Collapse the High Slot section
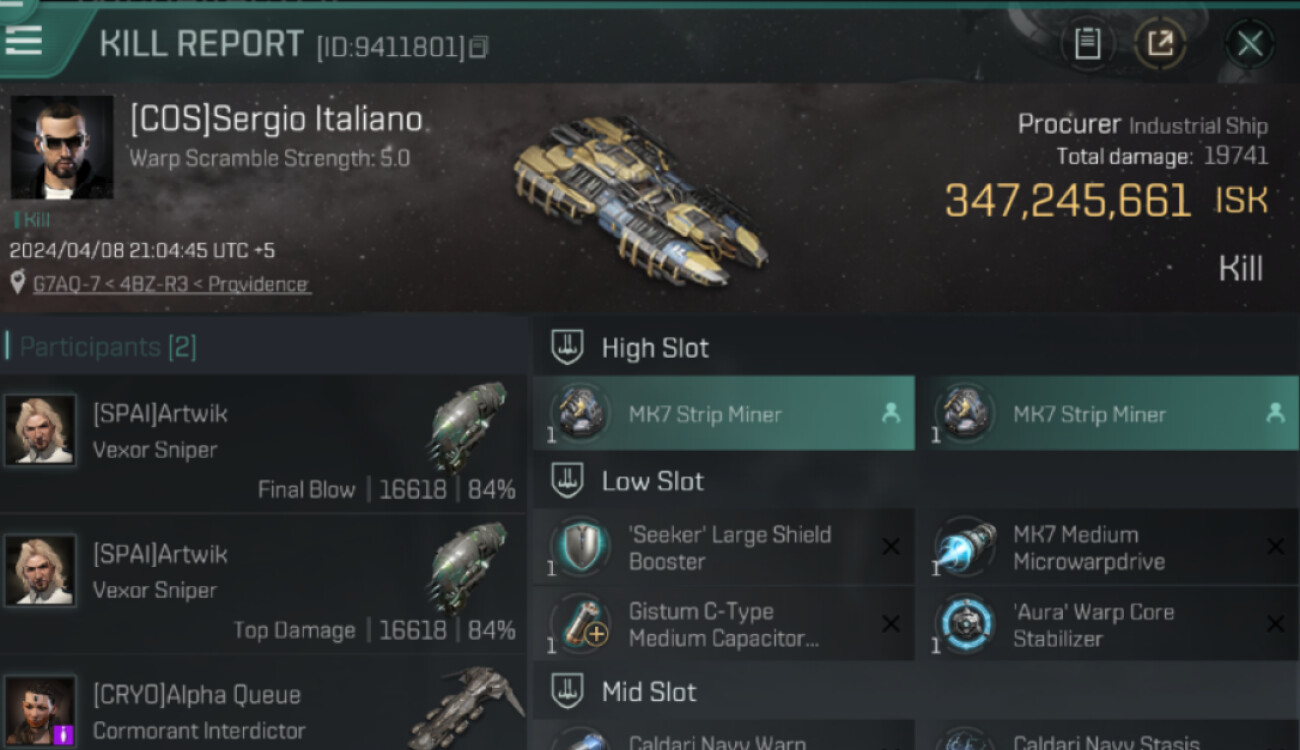1300x750 pixels. [568, 347]
